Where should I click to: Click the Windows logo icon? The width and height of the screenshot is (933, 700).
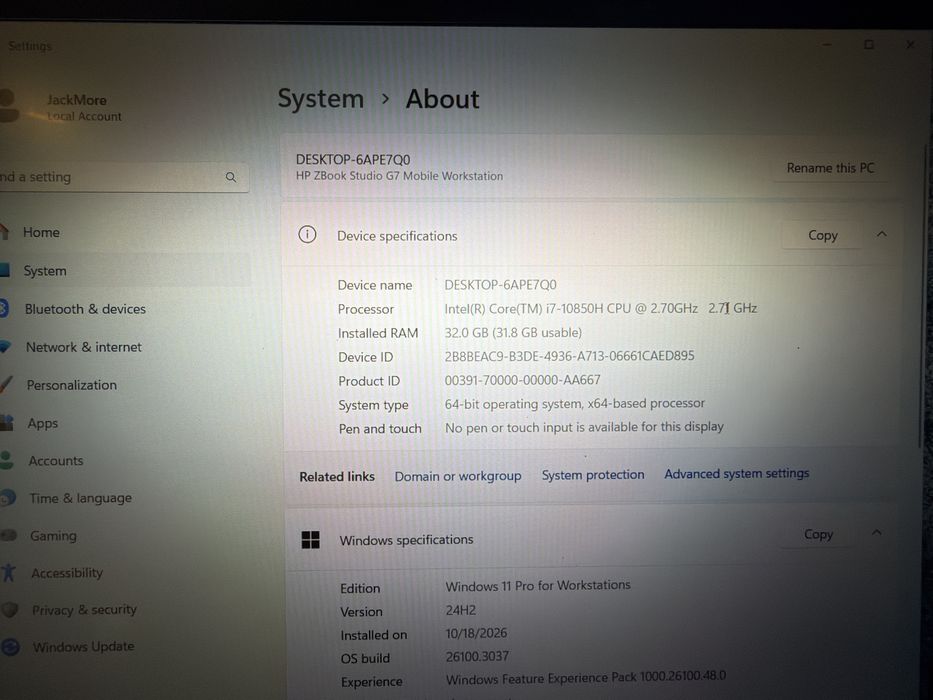click(311, 540)
